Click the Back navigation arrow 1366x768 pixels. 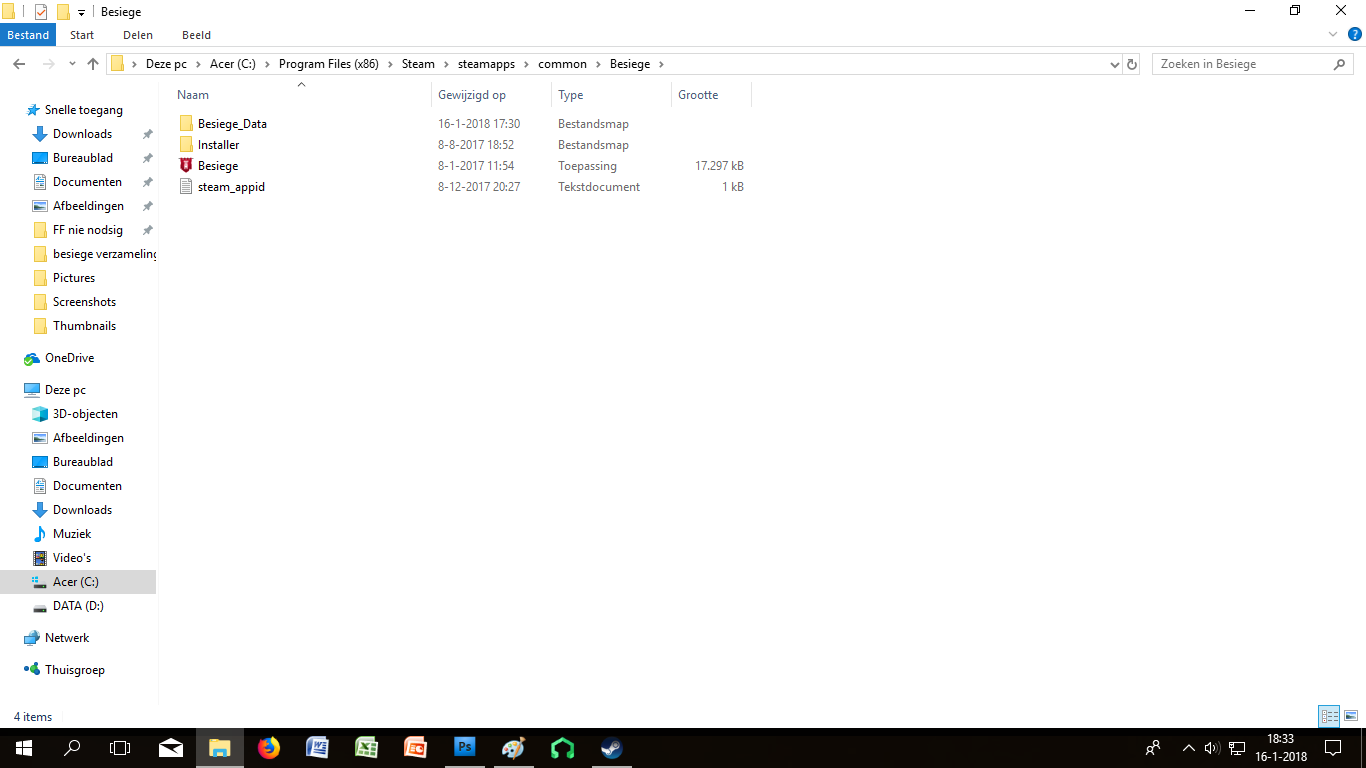point(19,64)
